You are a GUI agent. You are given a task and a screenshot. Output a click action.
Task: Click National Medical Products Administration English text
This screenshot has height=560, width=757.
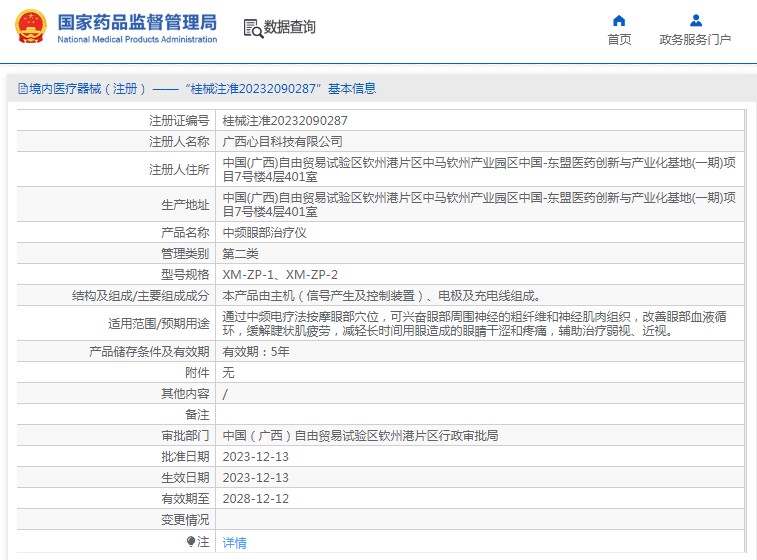[x=137, y=40]
